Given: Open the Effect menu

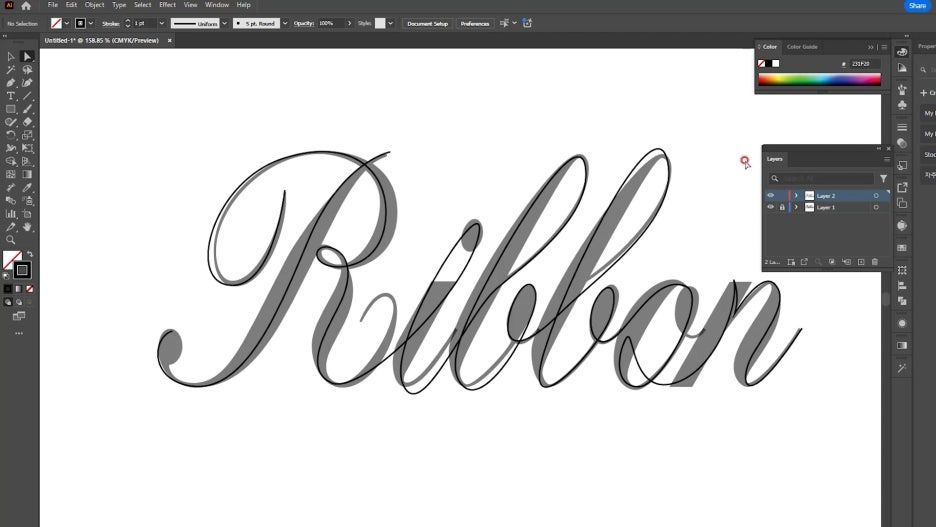Looking at the screenshot, I should 167,5.
